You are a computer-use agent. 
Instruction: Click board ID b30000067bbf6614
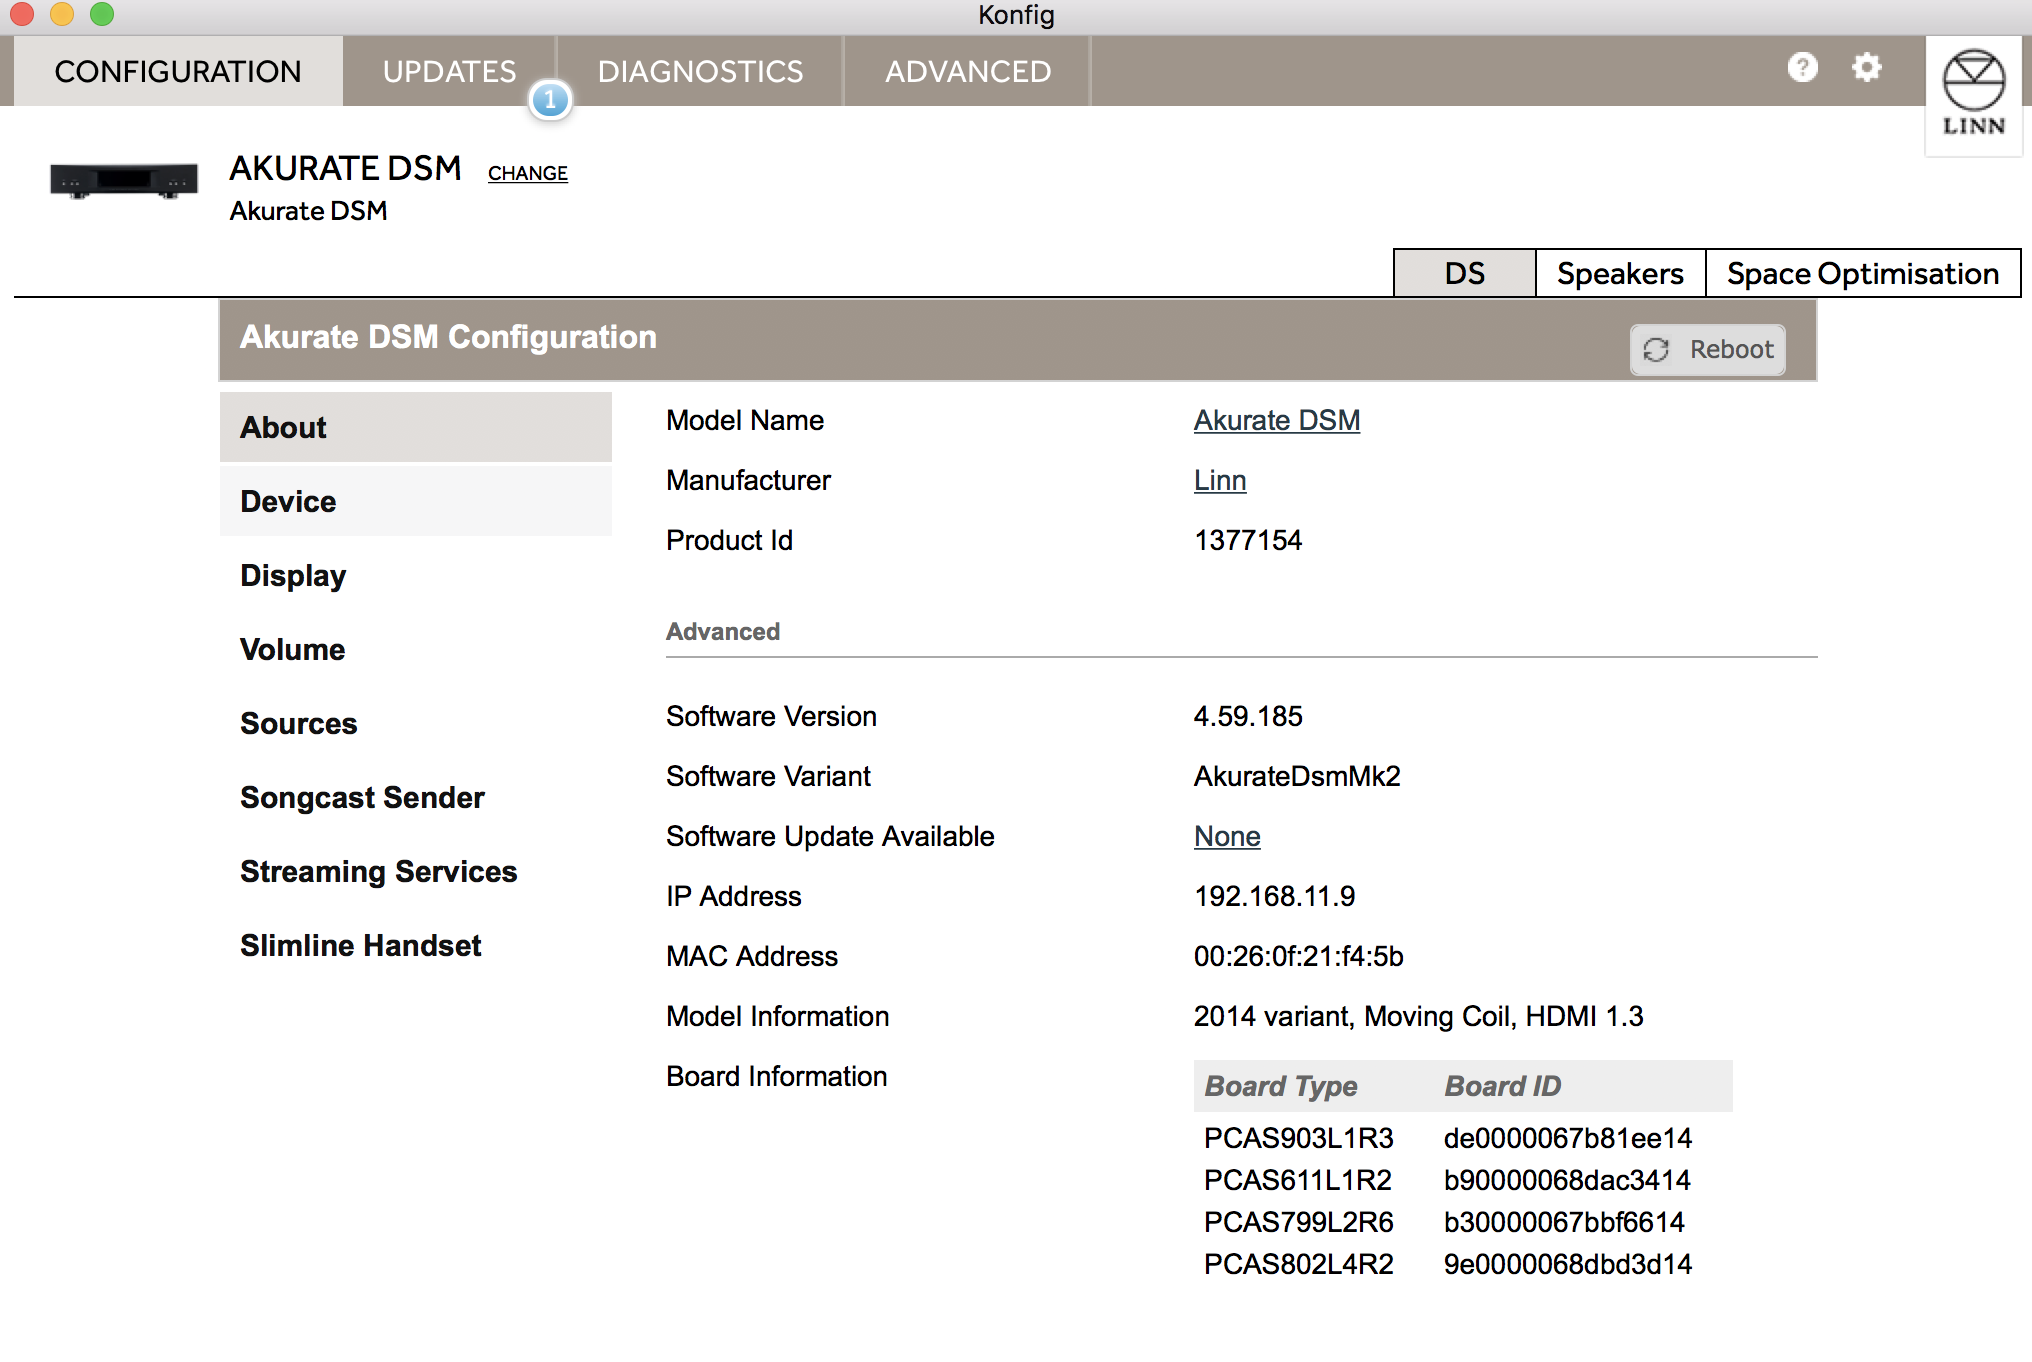click(x=1564, y=1222)
